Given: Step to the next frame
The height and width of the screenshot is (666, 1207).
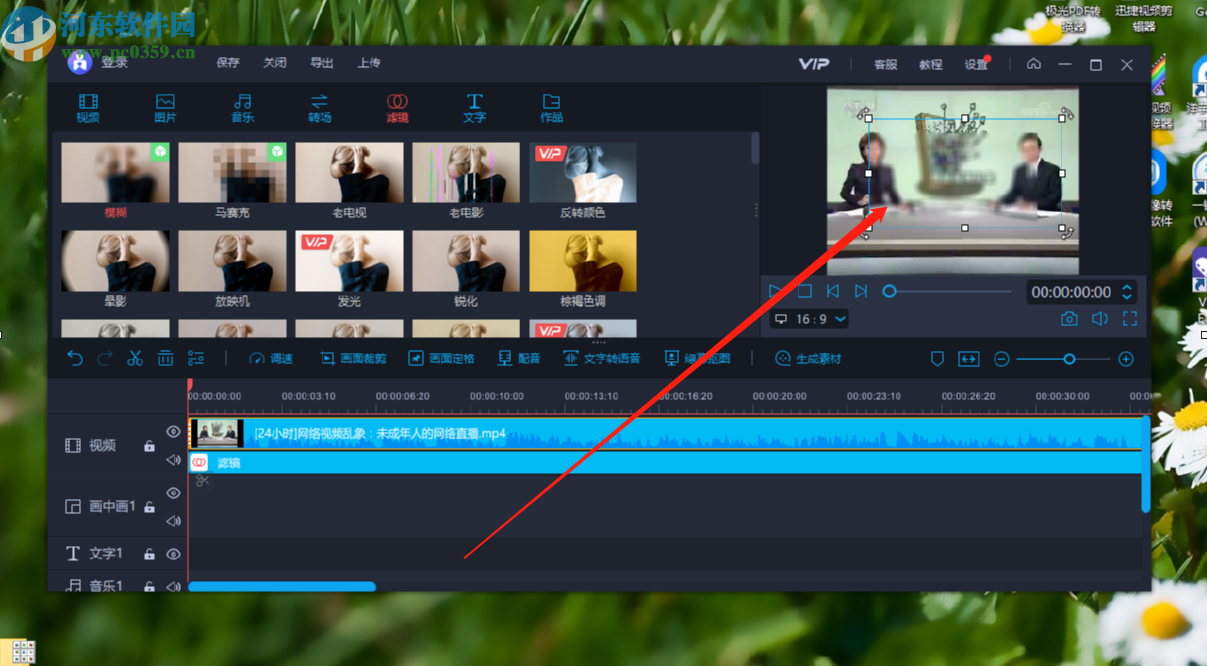Looking at the screenshot, I should pyautogui.click(x=860, y=291).
